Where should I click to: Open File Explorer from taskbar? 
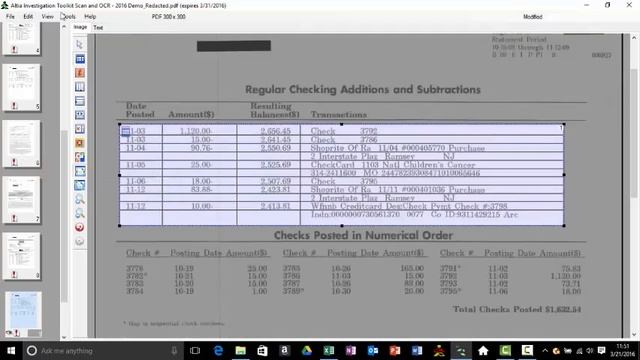click(240, 351)
